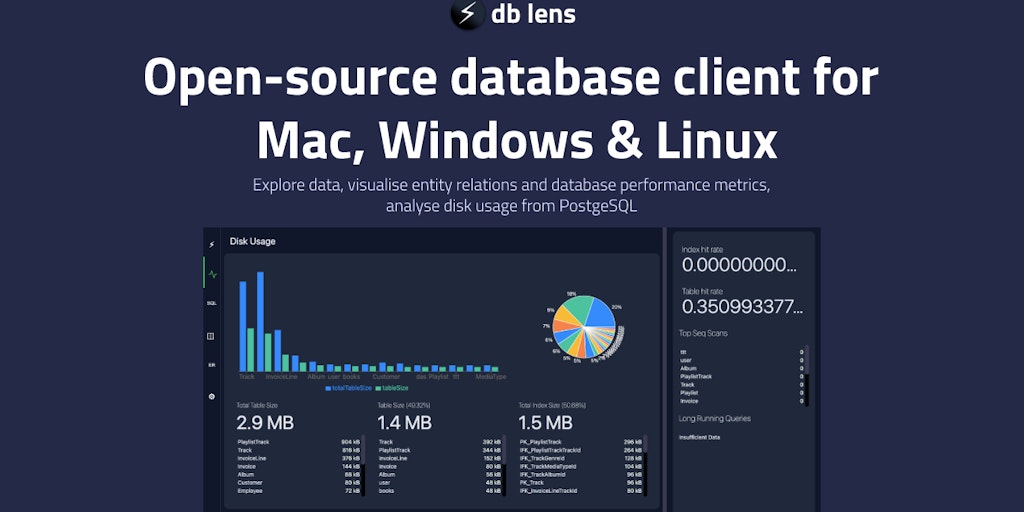Select user row in Top Seq Scans
This screenshot has width=1024, height=512.
pos(741,360)
